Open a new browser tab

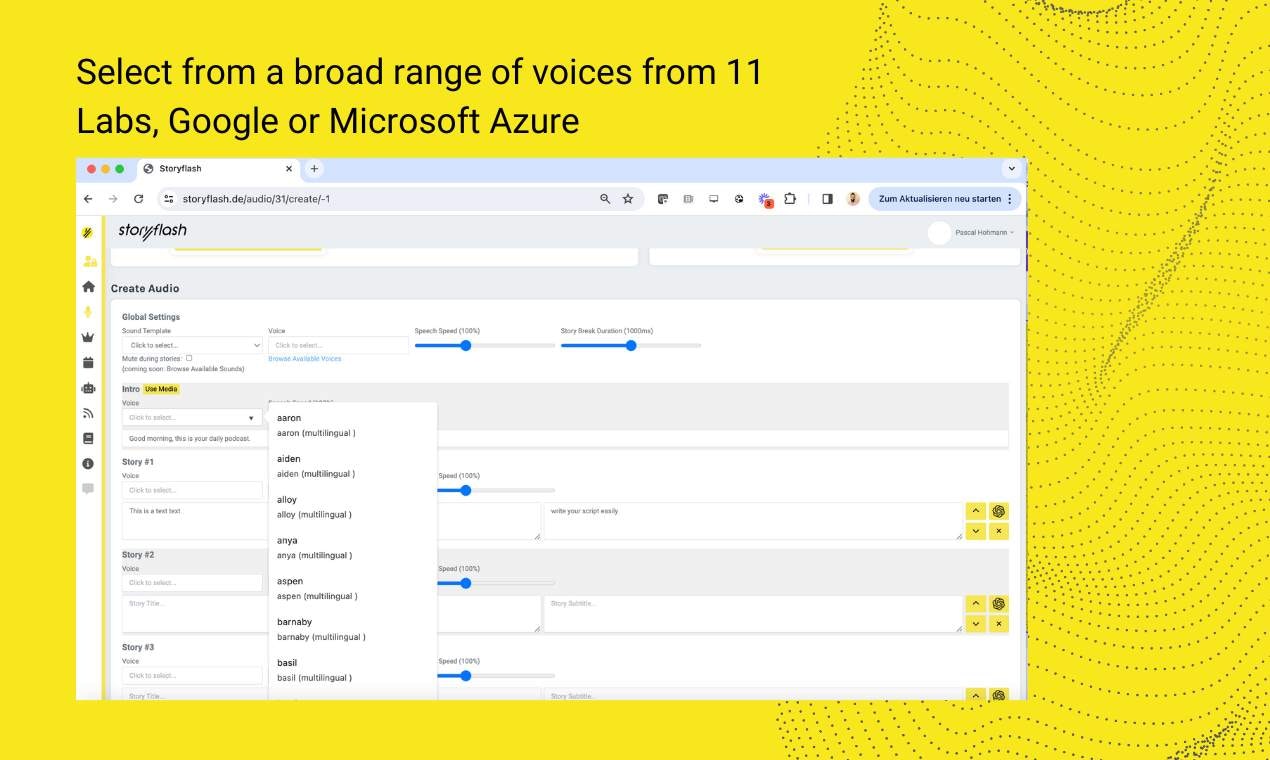point(314,169)
